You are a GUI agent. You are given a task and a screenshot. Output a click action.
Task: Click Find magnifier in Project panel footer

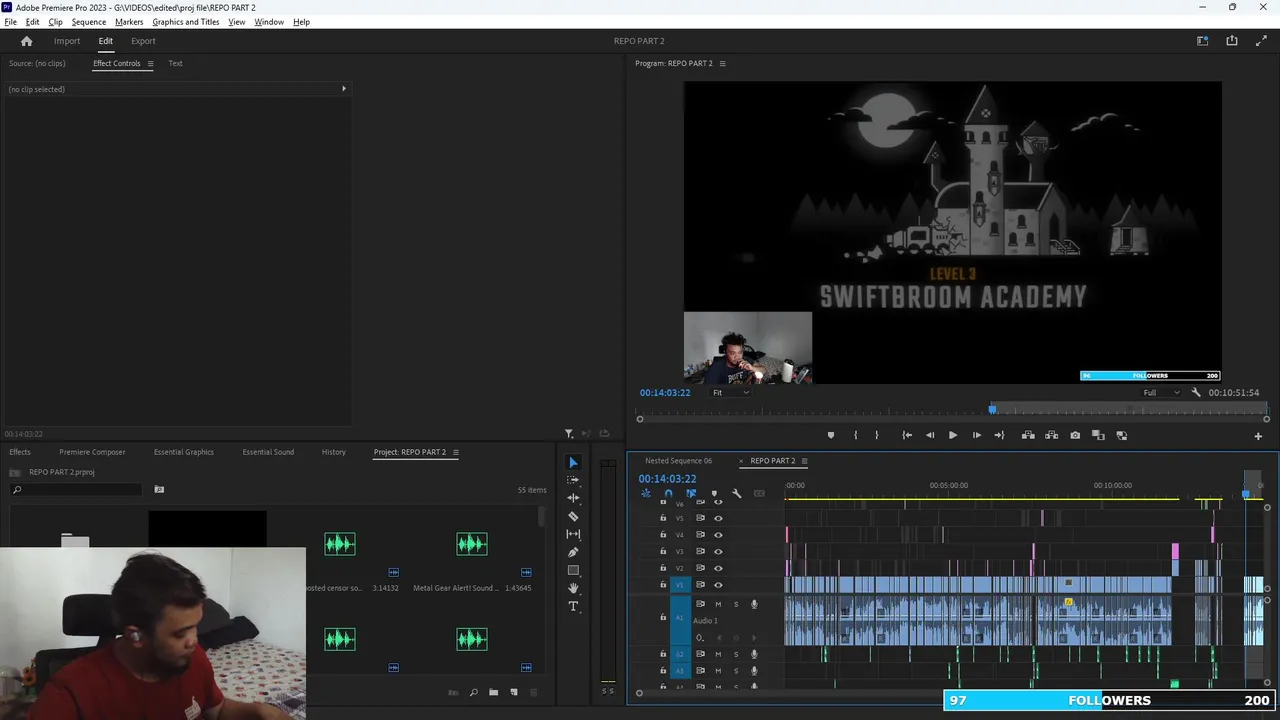pos(473,692)
